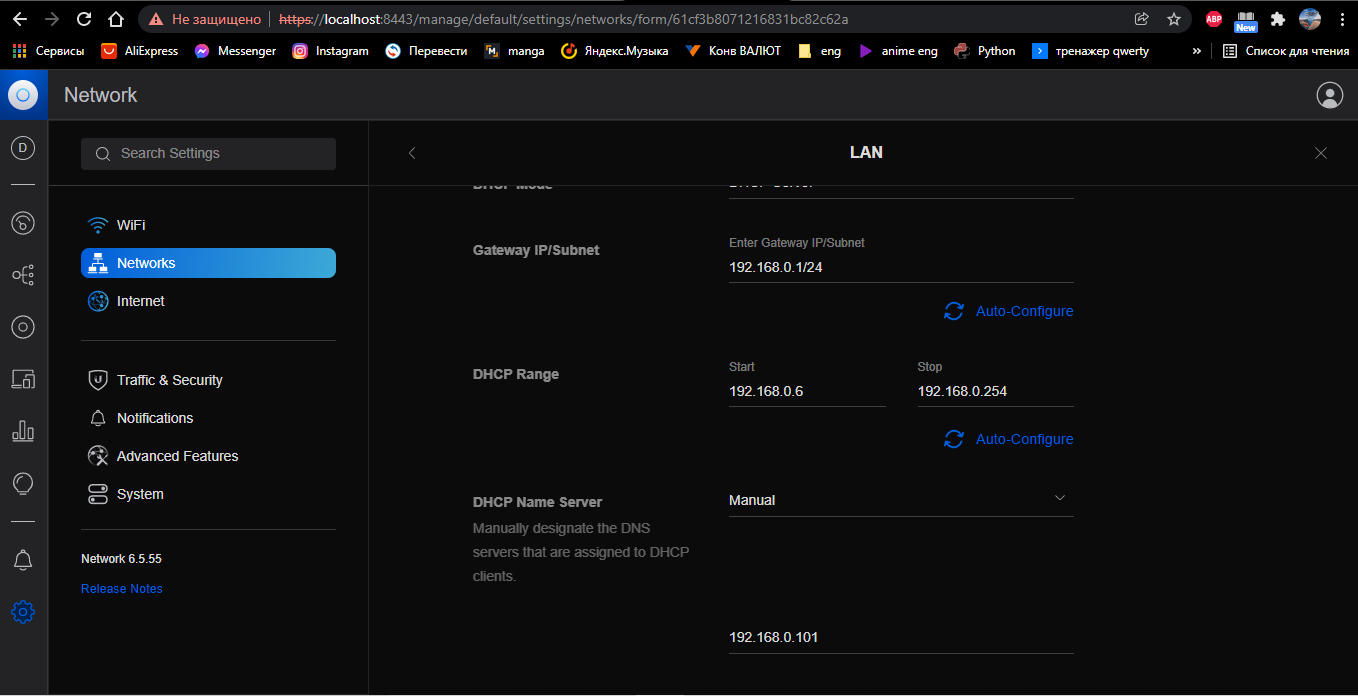Open Advanced Features settings section
The image size is (1358, 696).
click(177, 456)
